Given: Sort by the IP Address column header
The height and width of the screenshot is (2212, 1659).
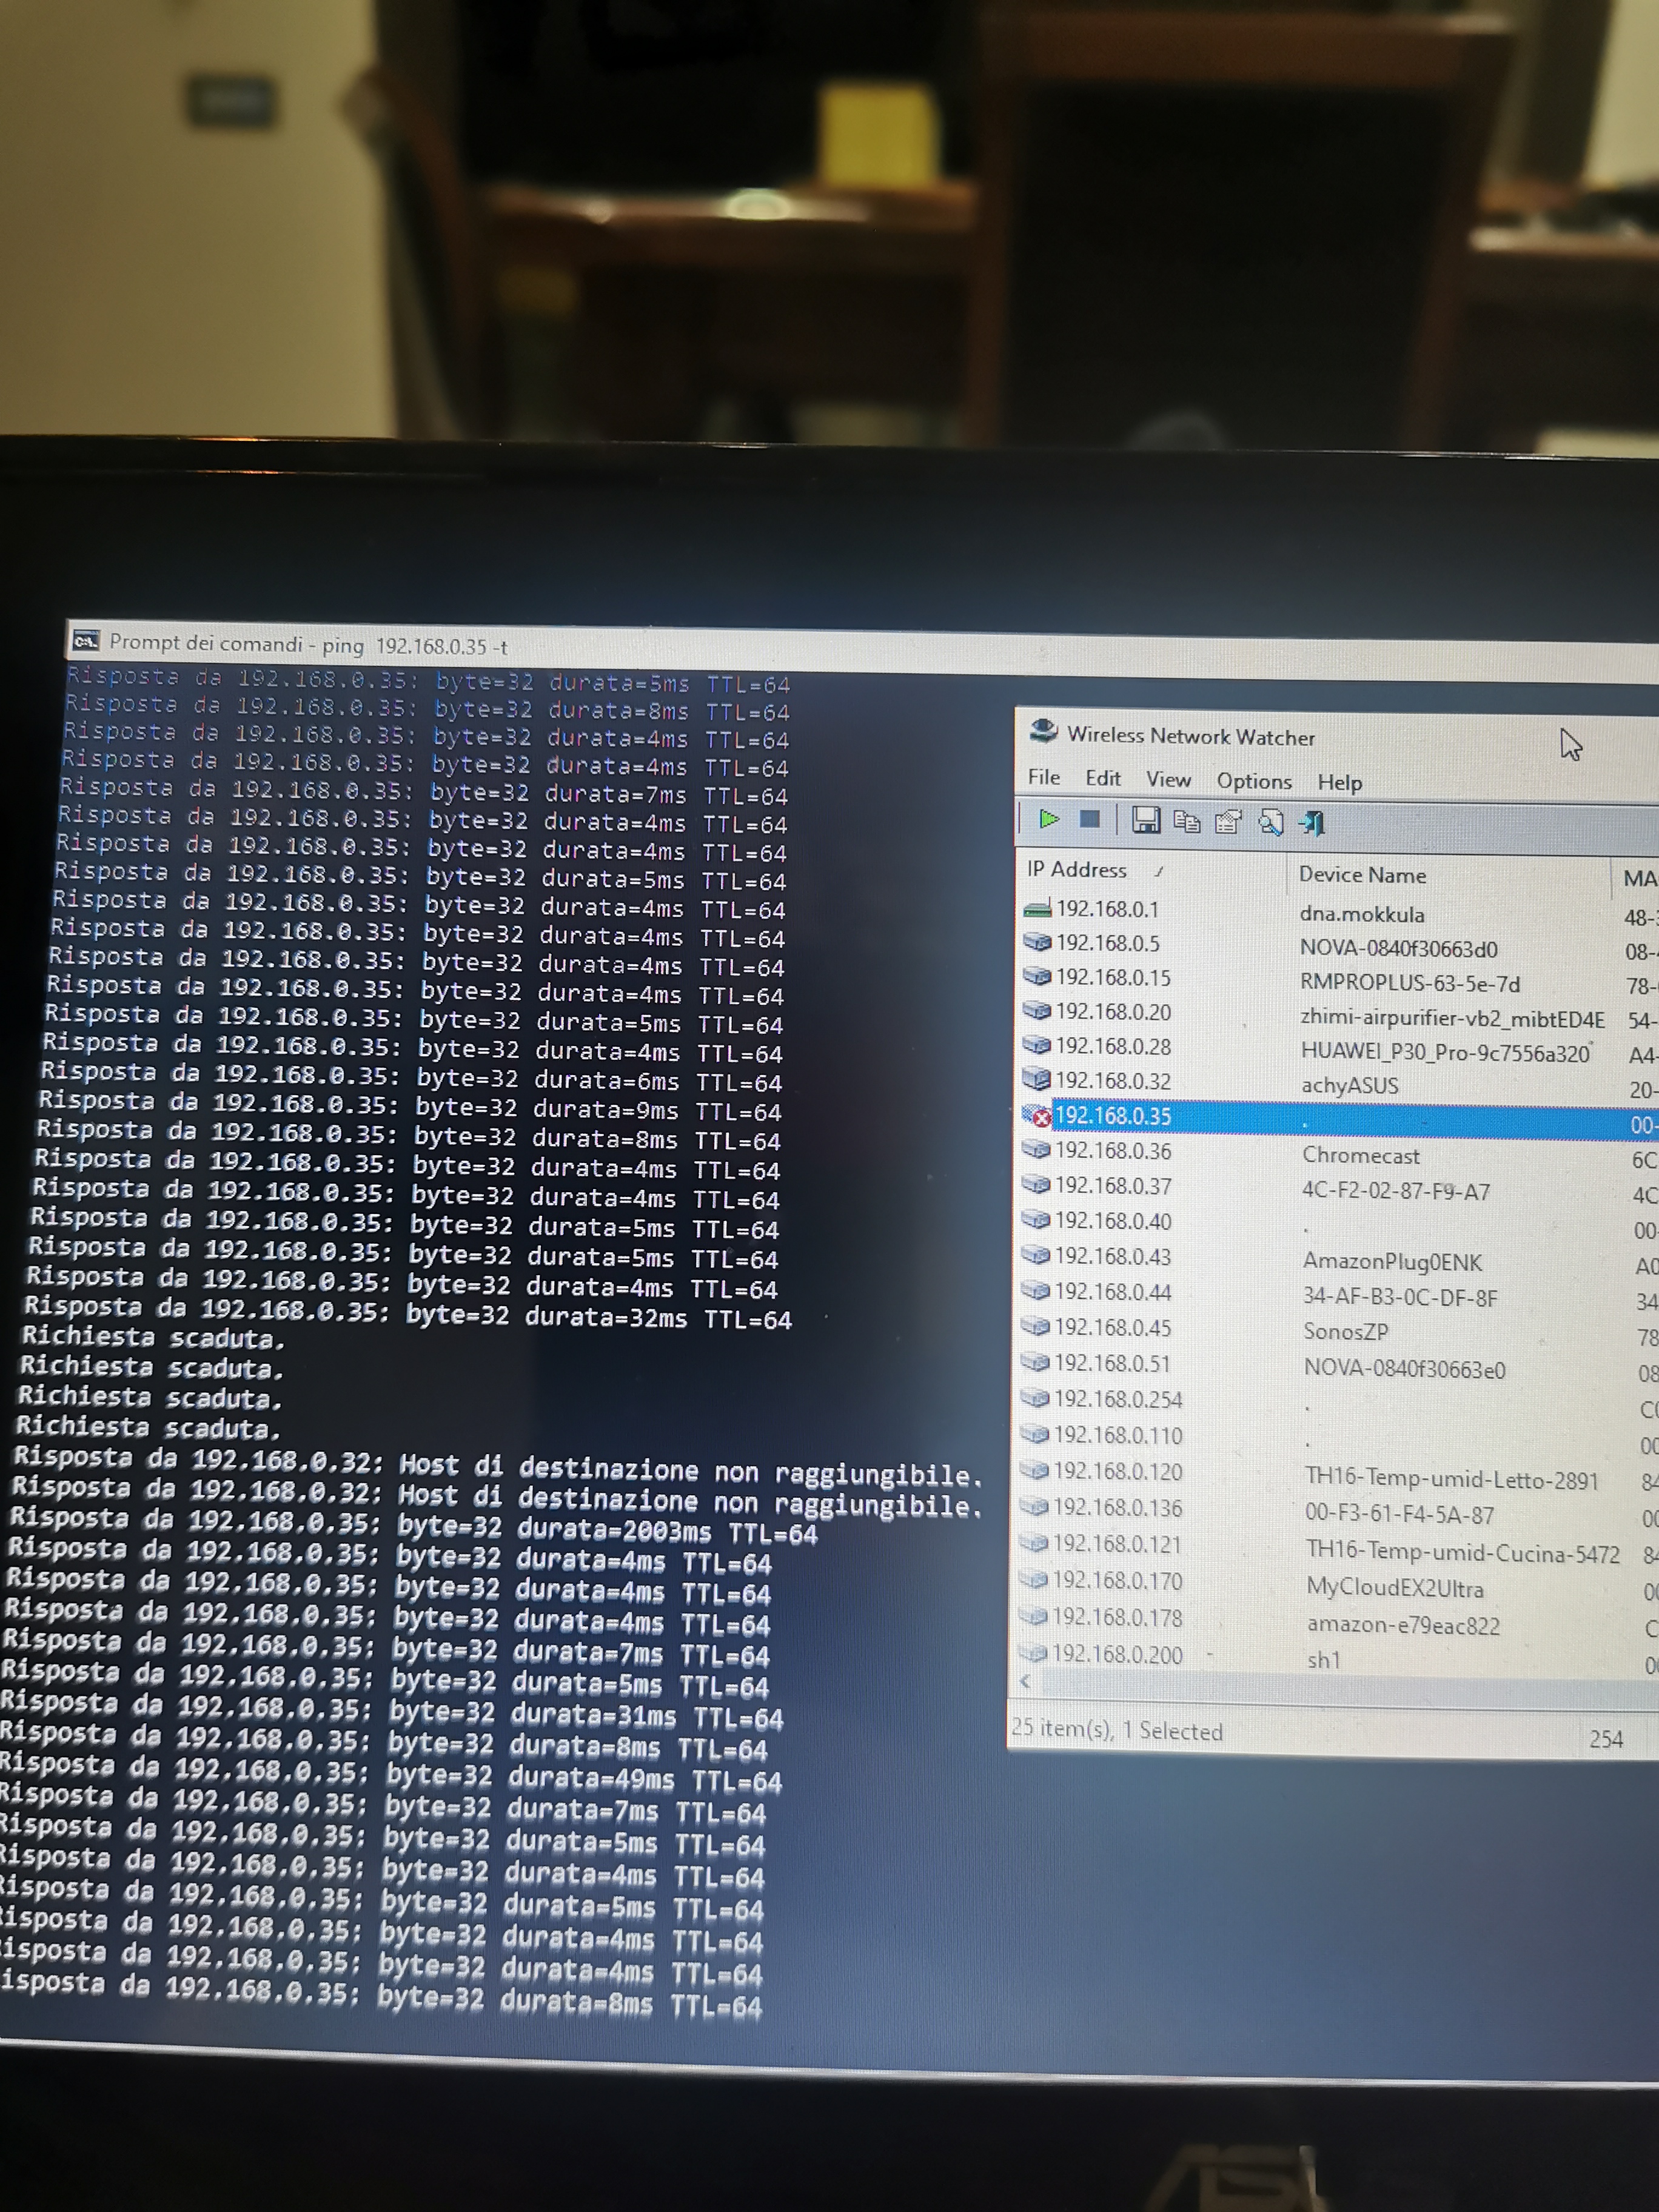Looking at the screenshot, I should point(1076,870).
